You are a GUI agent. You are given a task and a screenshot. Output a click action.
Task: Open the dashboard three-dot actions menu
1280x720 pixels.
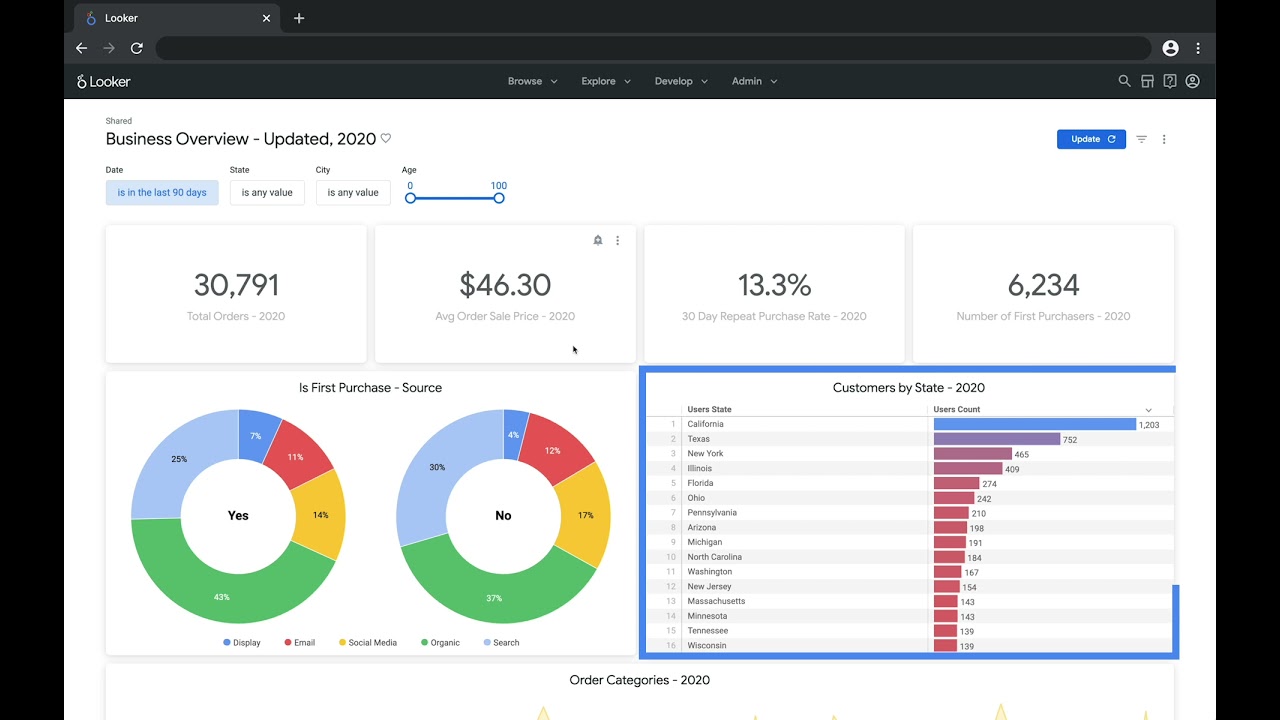(x=1164, y=139)
